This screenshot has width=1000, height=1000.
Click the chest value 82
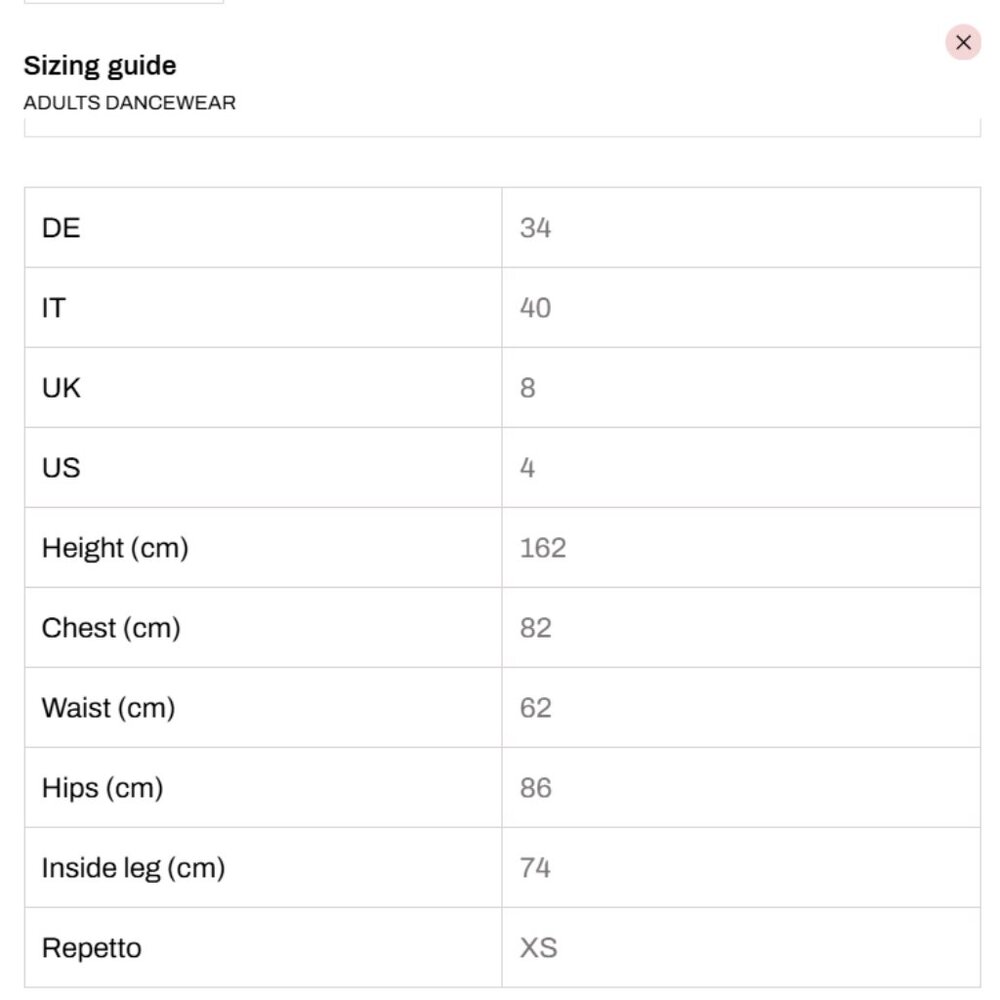click(535, 628)
